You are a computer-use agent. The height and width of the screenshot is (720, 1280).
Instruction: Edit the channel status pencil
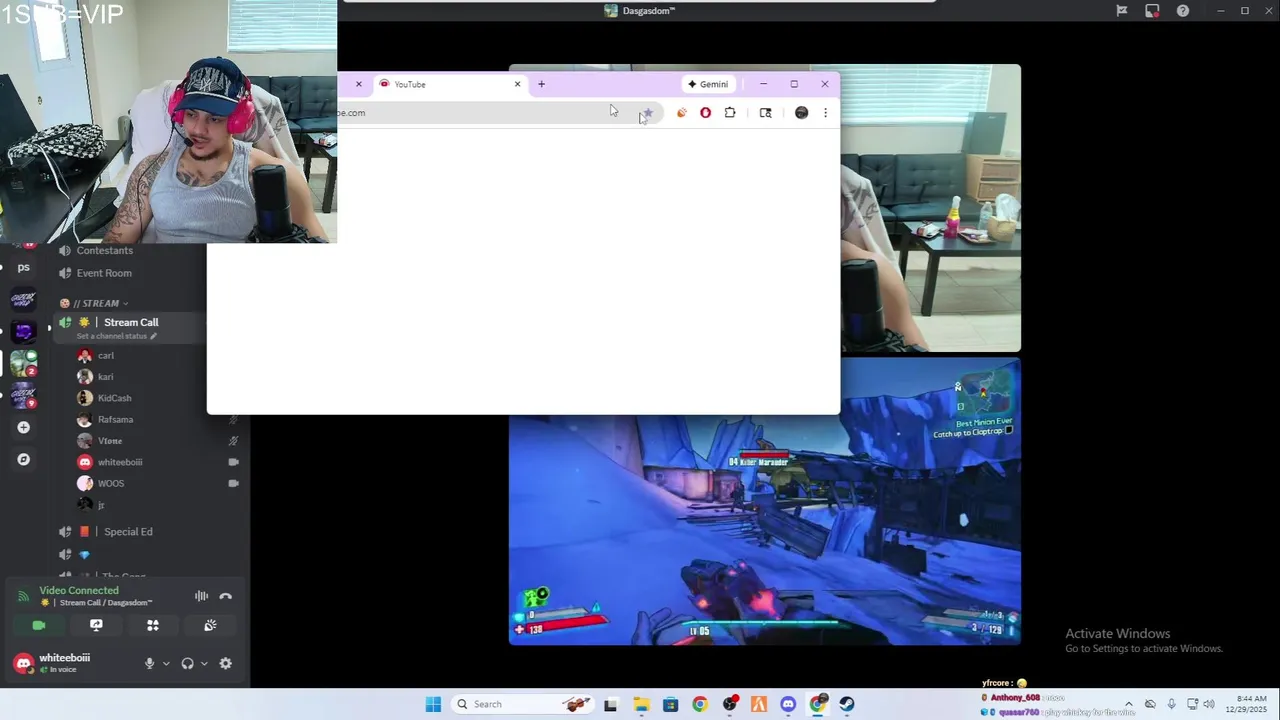(153, 336)
